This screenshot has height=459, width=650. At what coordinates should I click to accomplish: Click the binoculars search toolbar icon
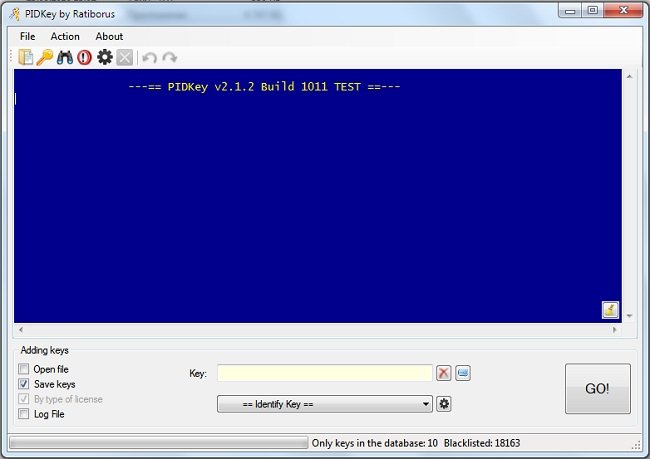[65, 57]
